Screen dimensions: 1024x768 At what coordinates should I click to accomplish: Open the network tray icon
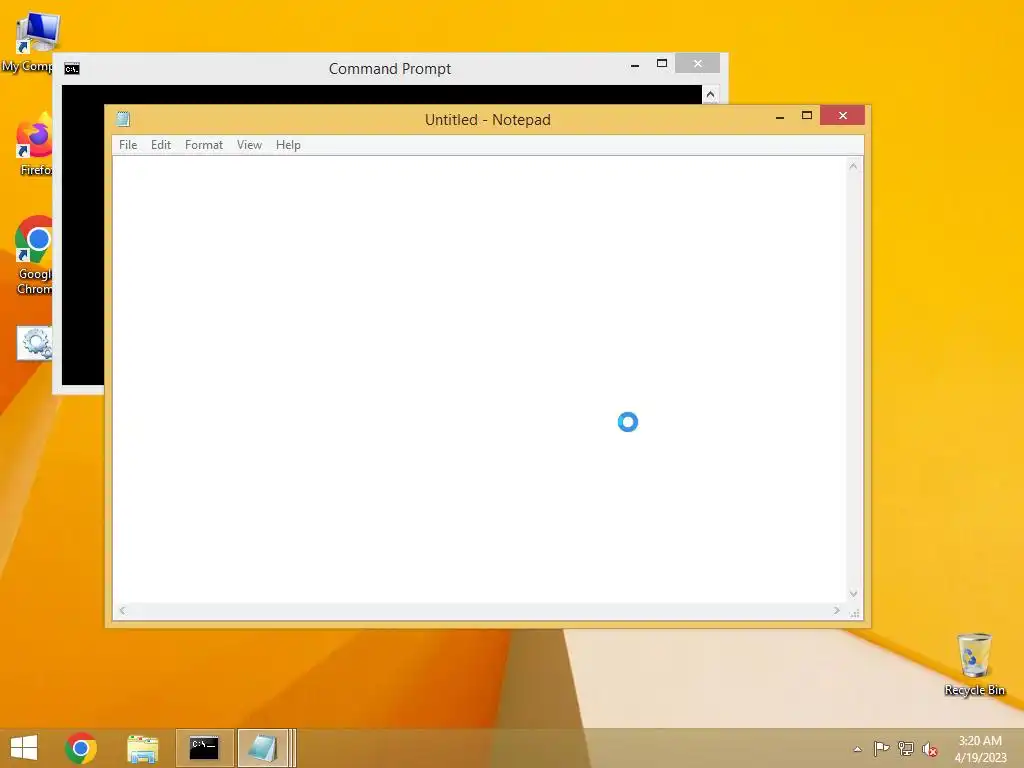pos(906,748)
